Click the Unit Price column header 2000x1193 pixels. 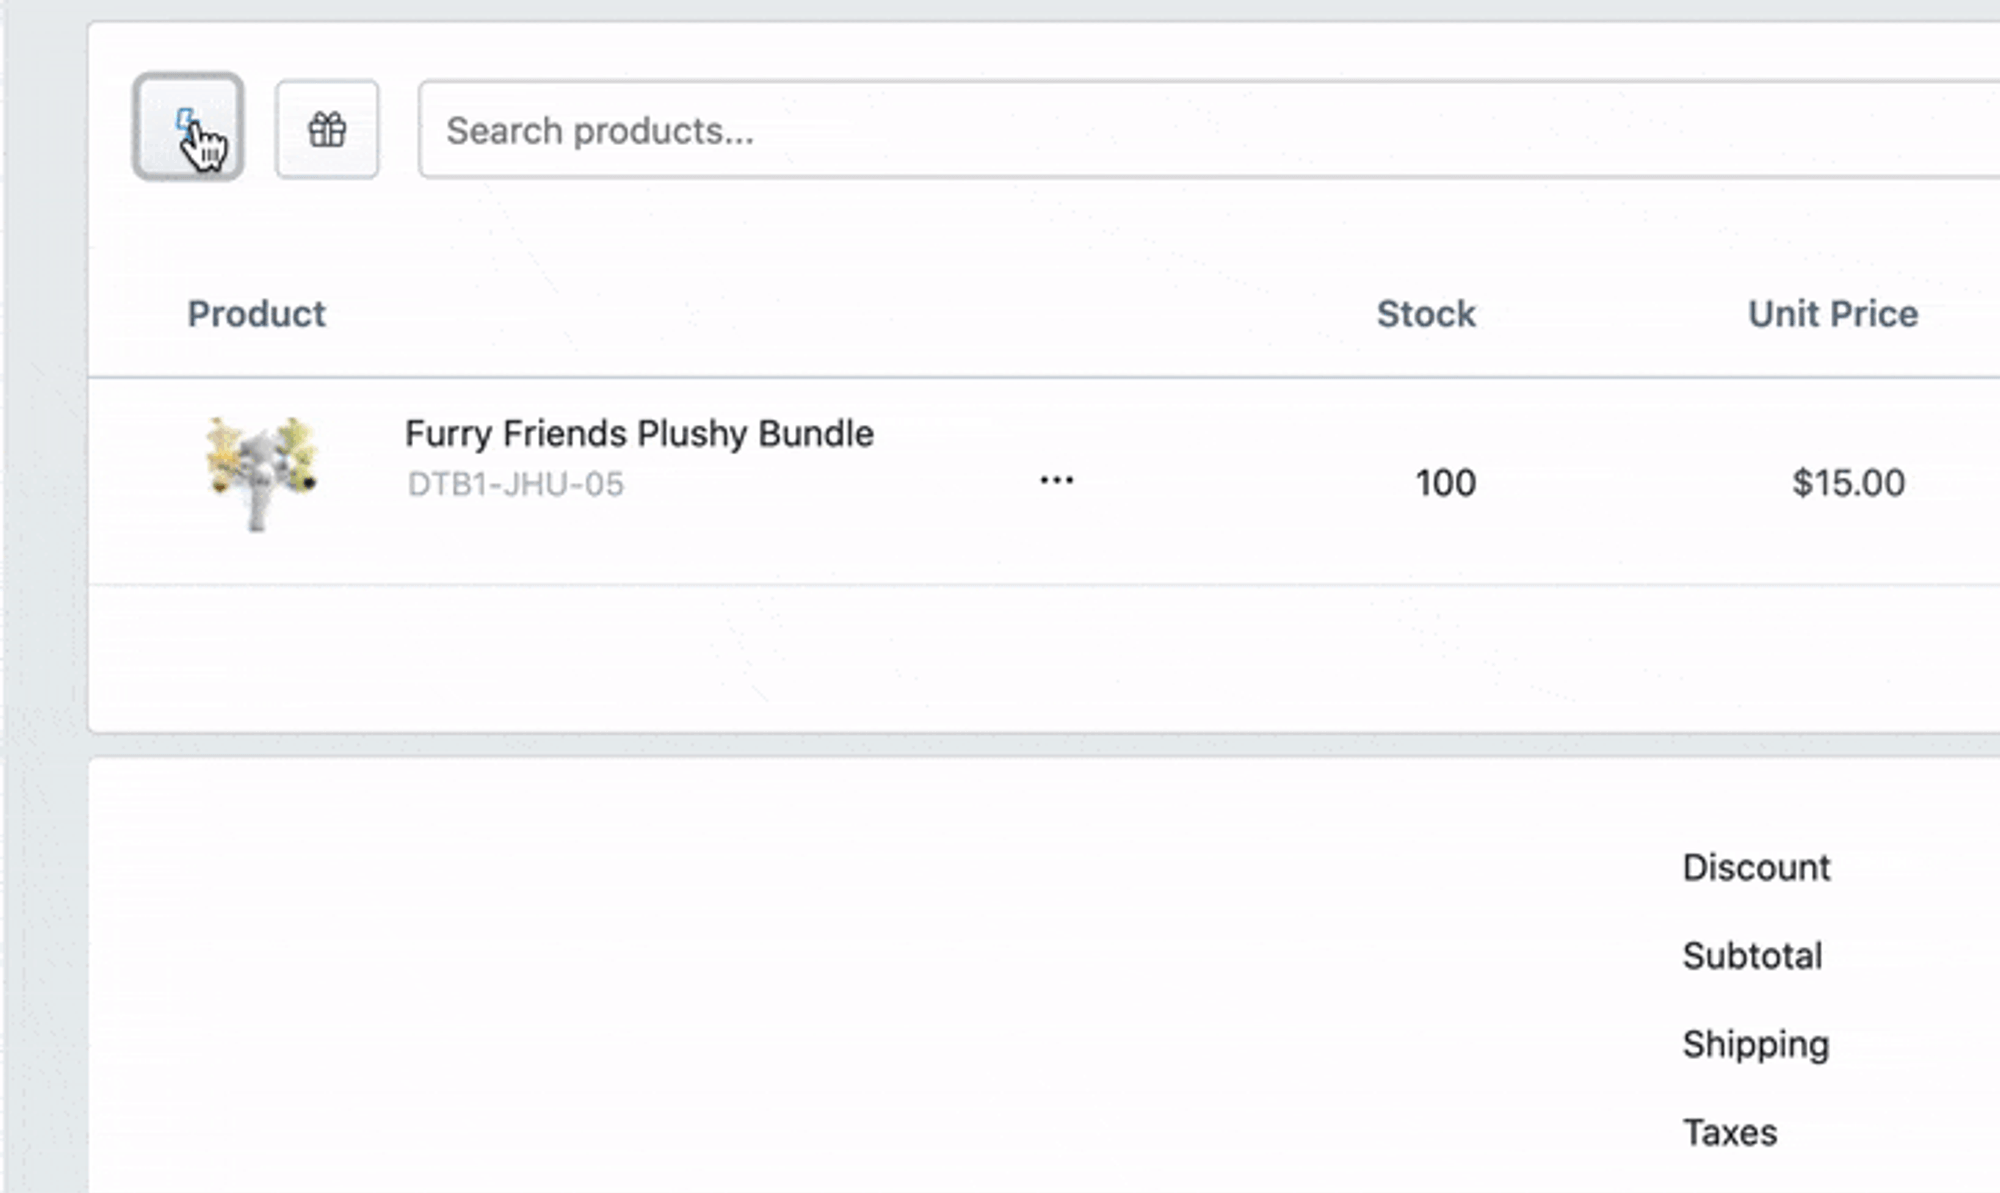point(1832,314)
